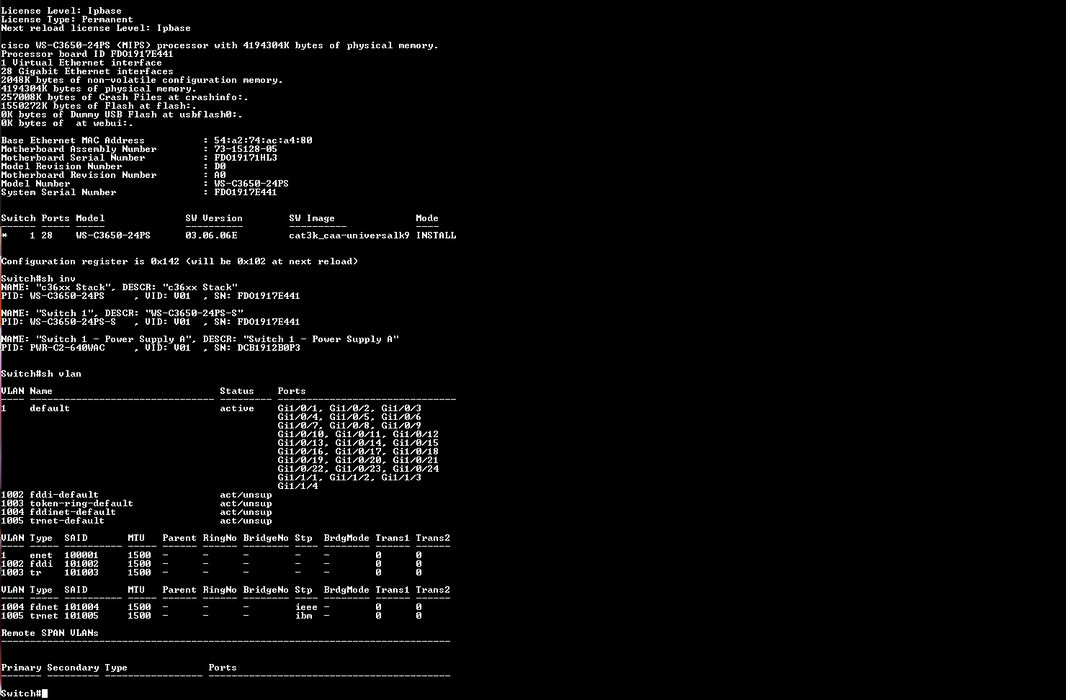The height and width of the screenshot is (700, 1066).
Task: Click the 'ibm' Stp value
Action: click(x=303, y=616)
